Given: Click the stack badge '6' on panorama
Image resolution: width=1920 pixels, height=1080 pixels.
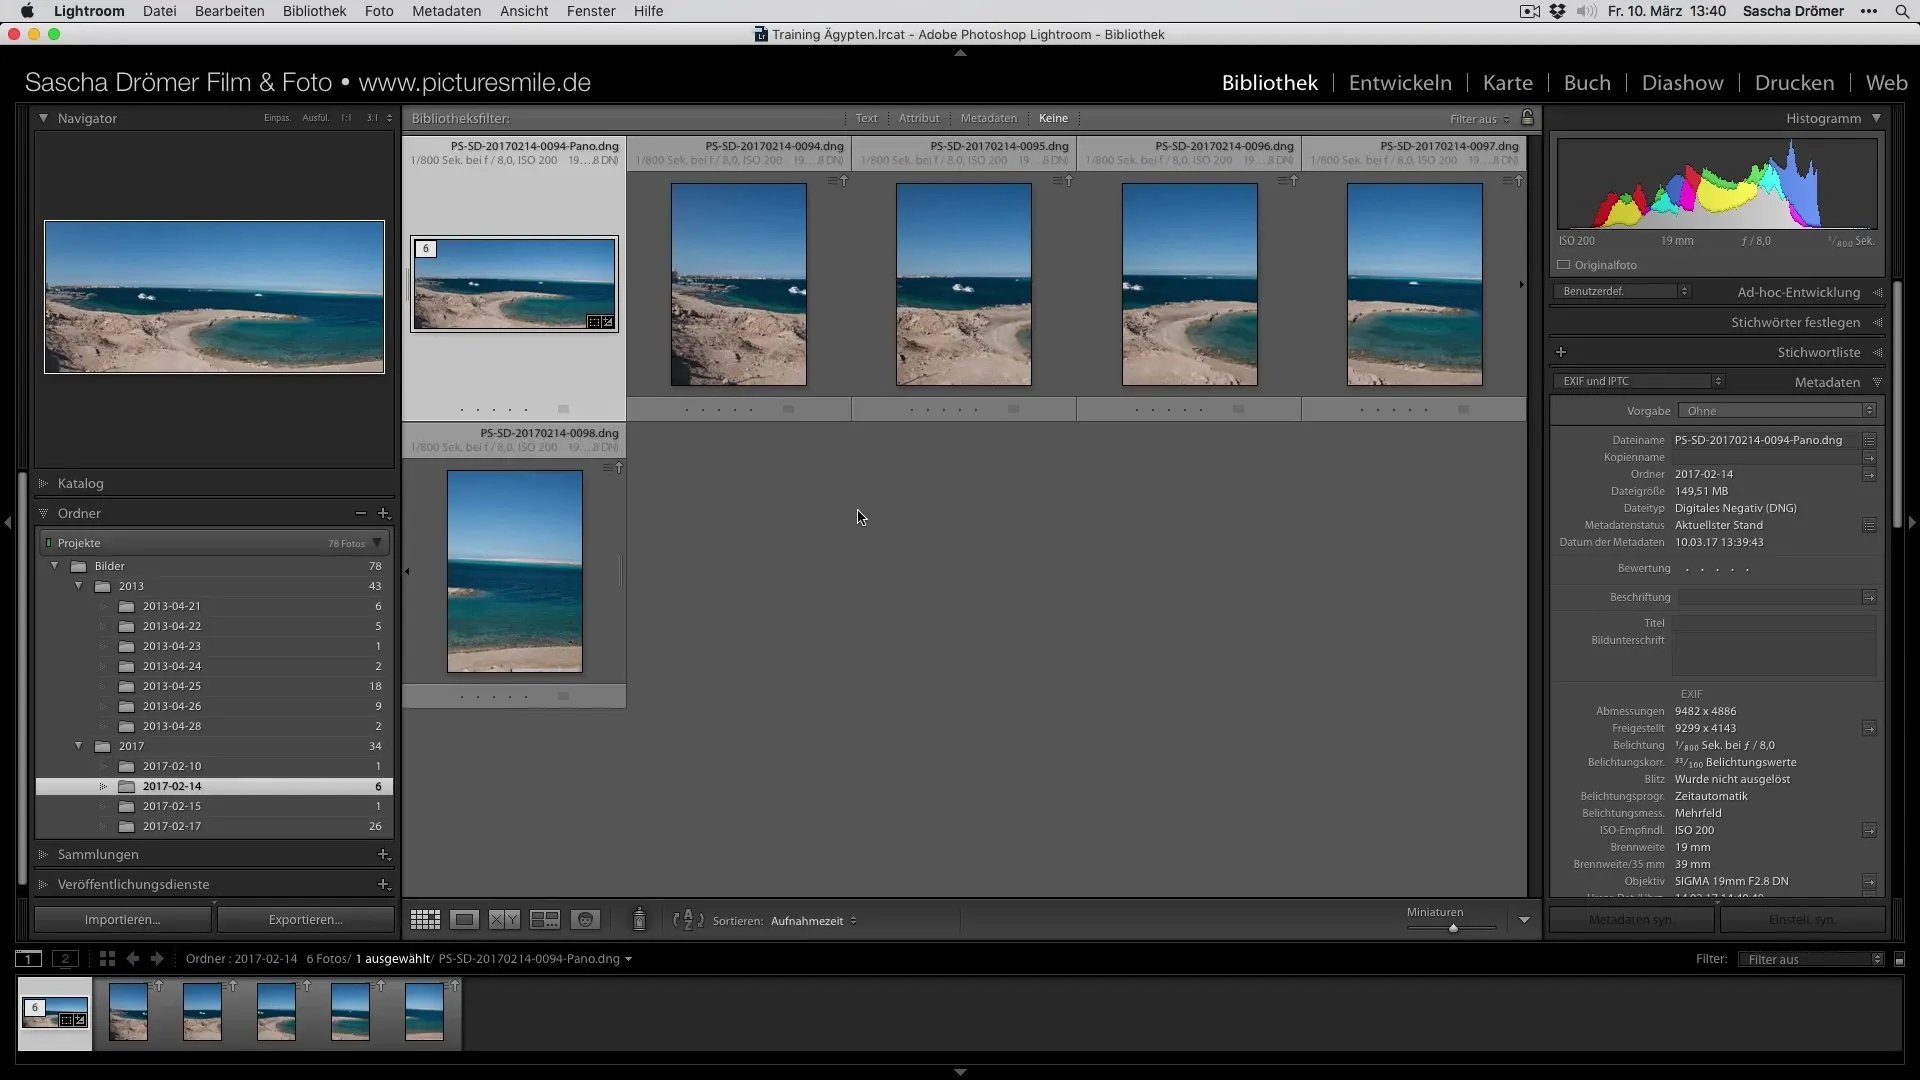Looking at the screenshot, I should coord(426,249).
